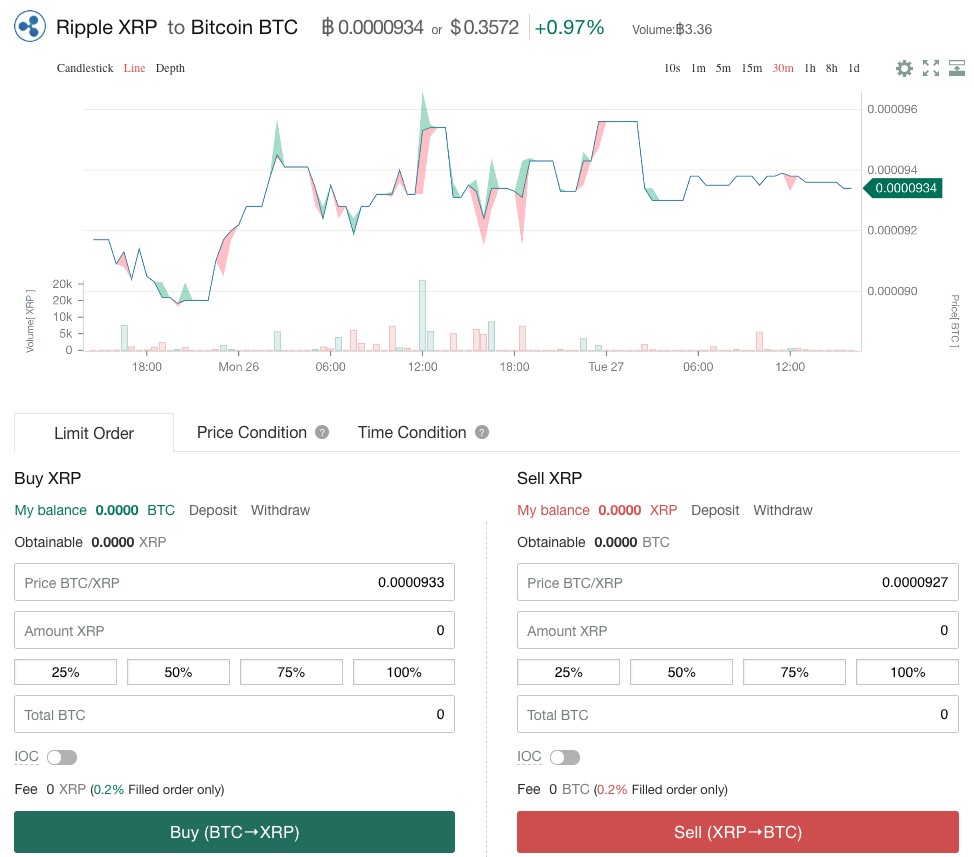Switch to the Limit Order tab
Screen dimensions: 974x857
coord(94,433)
